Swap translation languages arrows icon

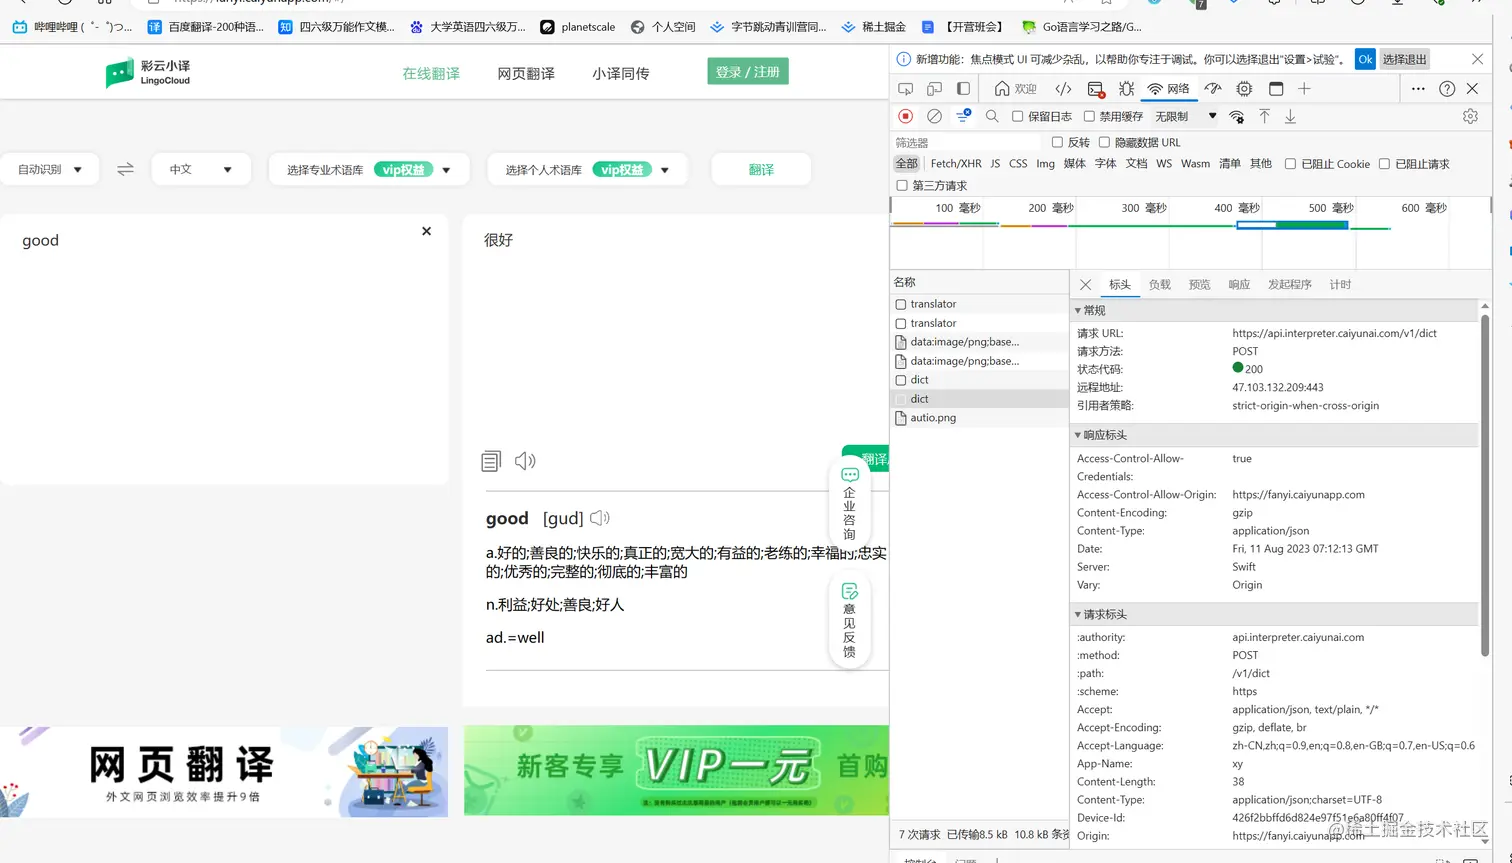point(125,169)
